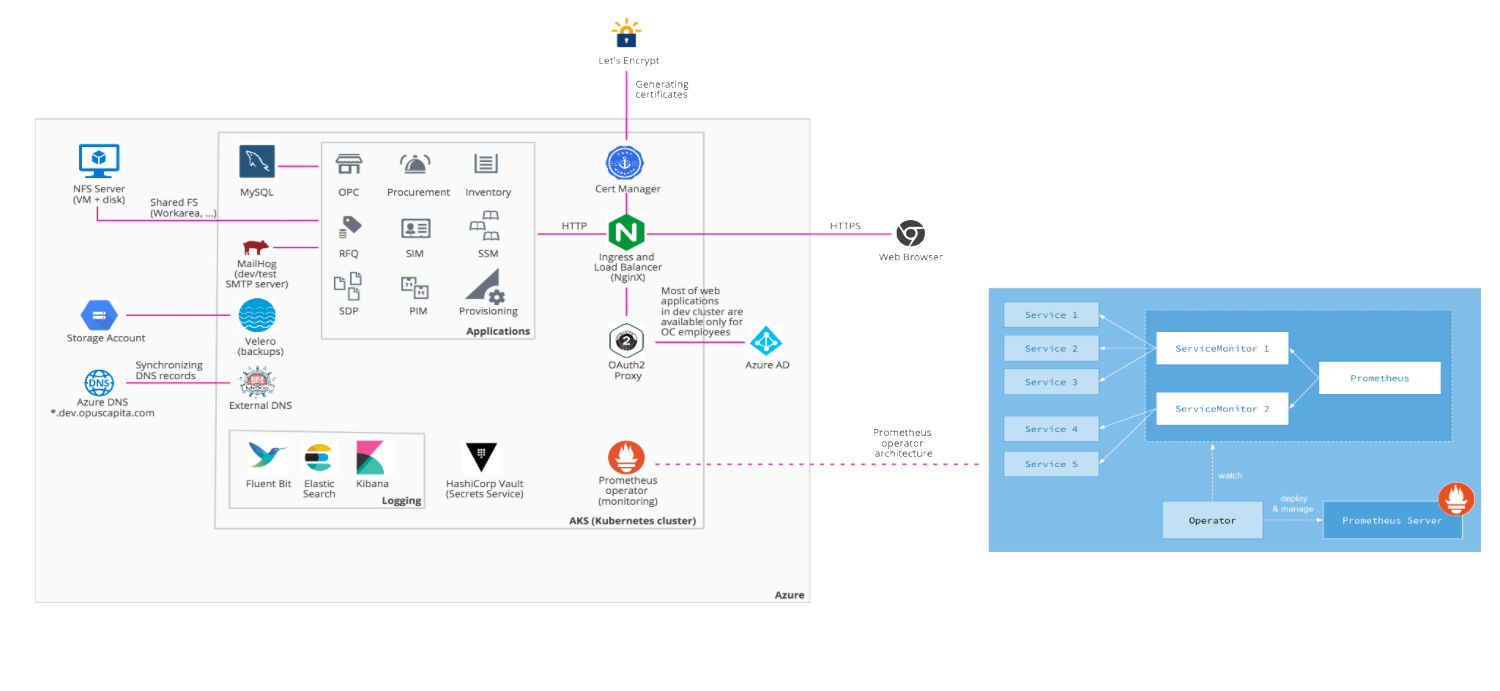This screenshot has height=691, width=1500.
Task: Click the NFS Server monitor icon
Action: pos(99,161)
